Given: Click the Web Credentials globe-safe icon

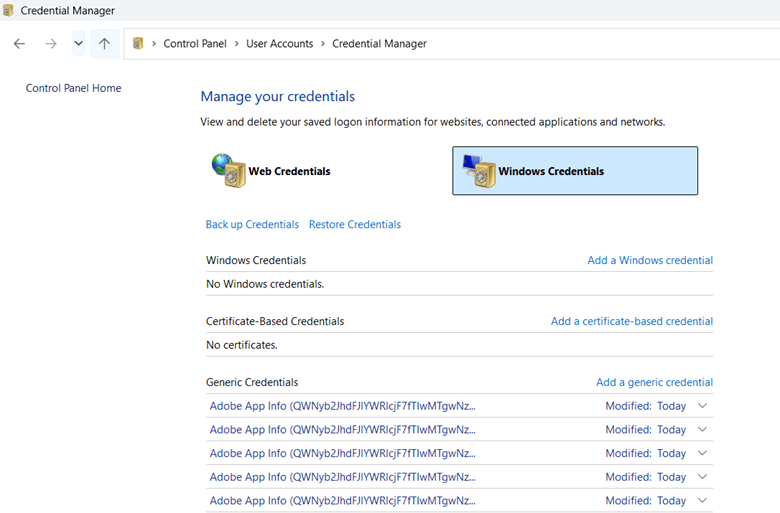Looking at the screenshot, I should [x=229, y=171].
